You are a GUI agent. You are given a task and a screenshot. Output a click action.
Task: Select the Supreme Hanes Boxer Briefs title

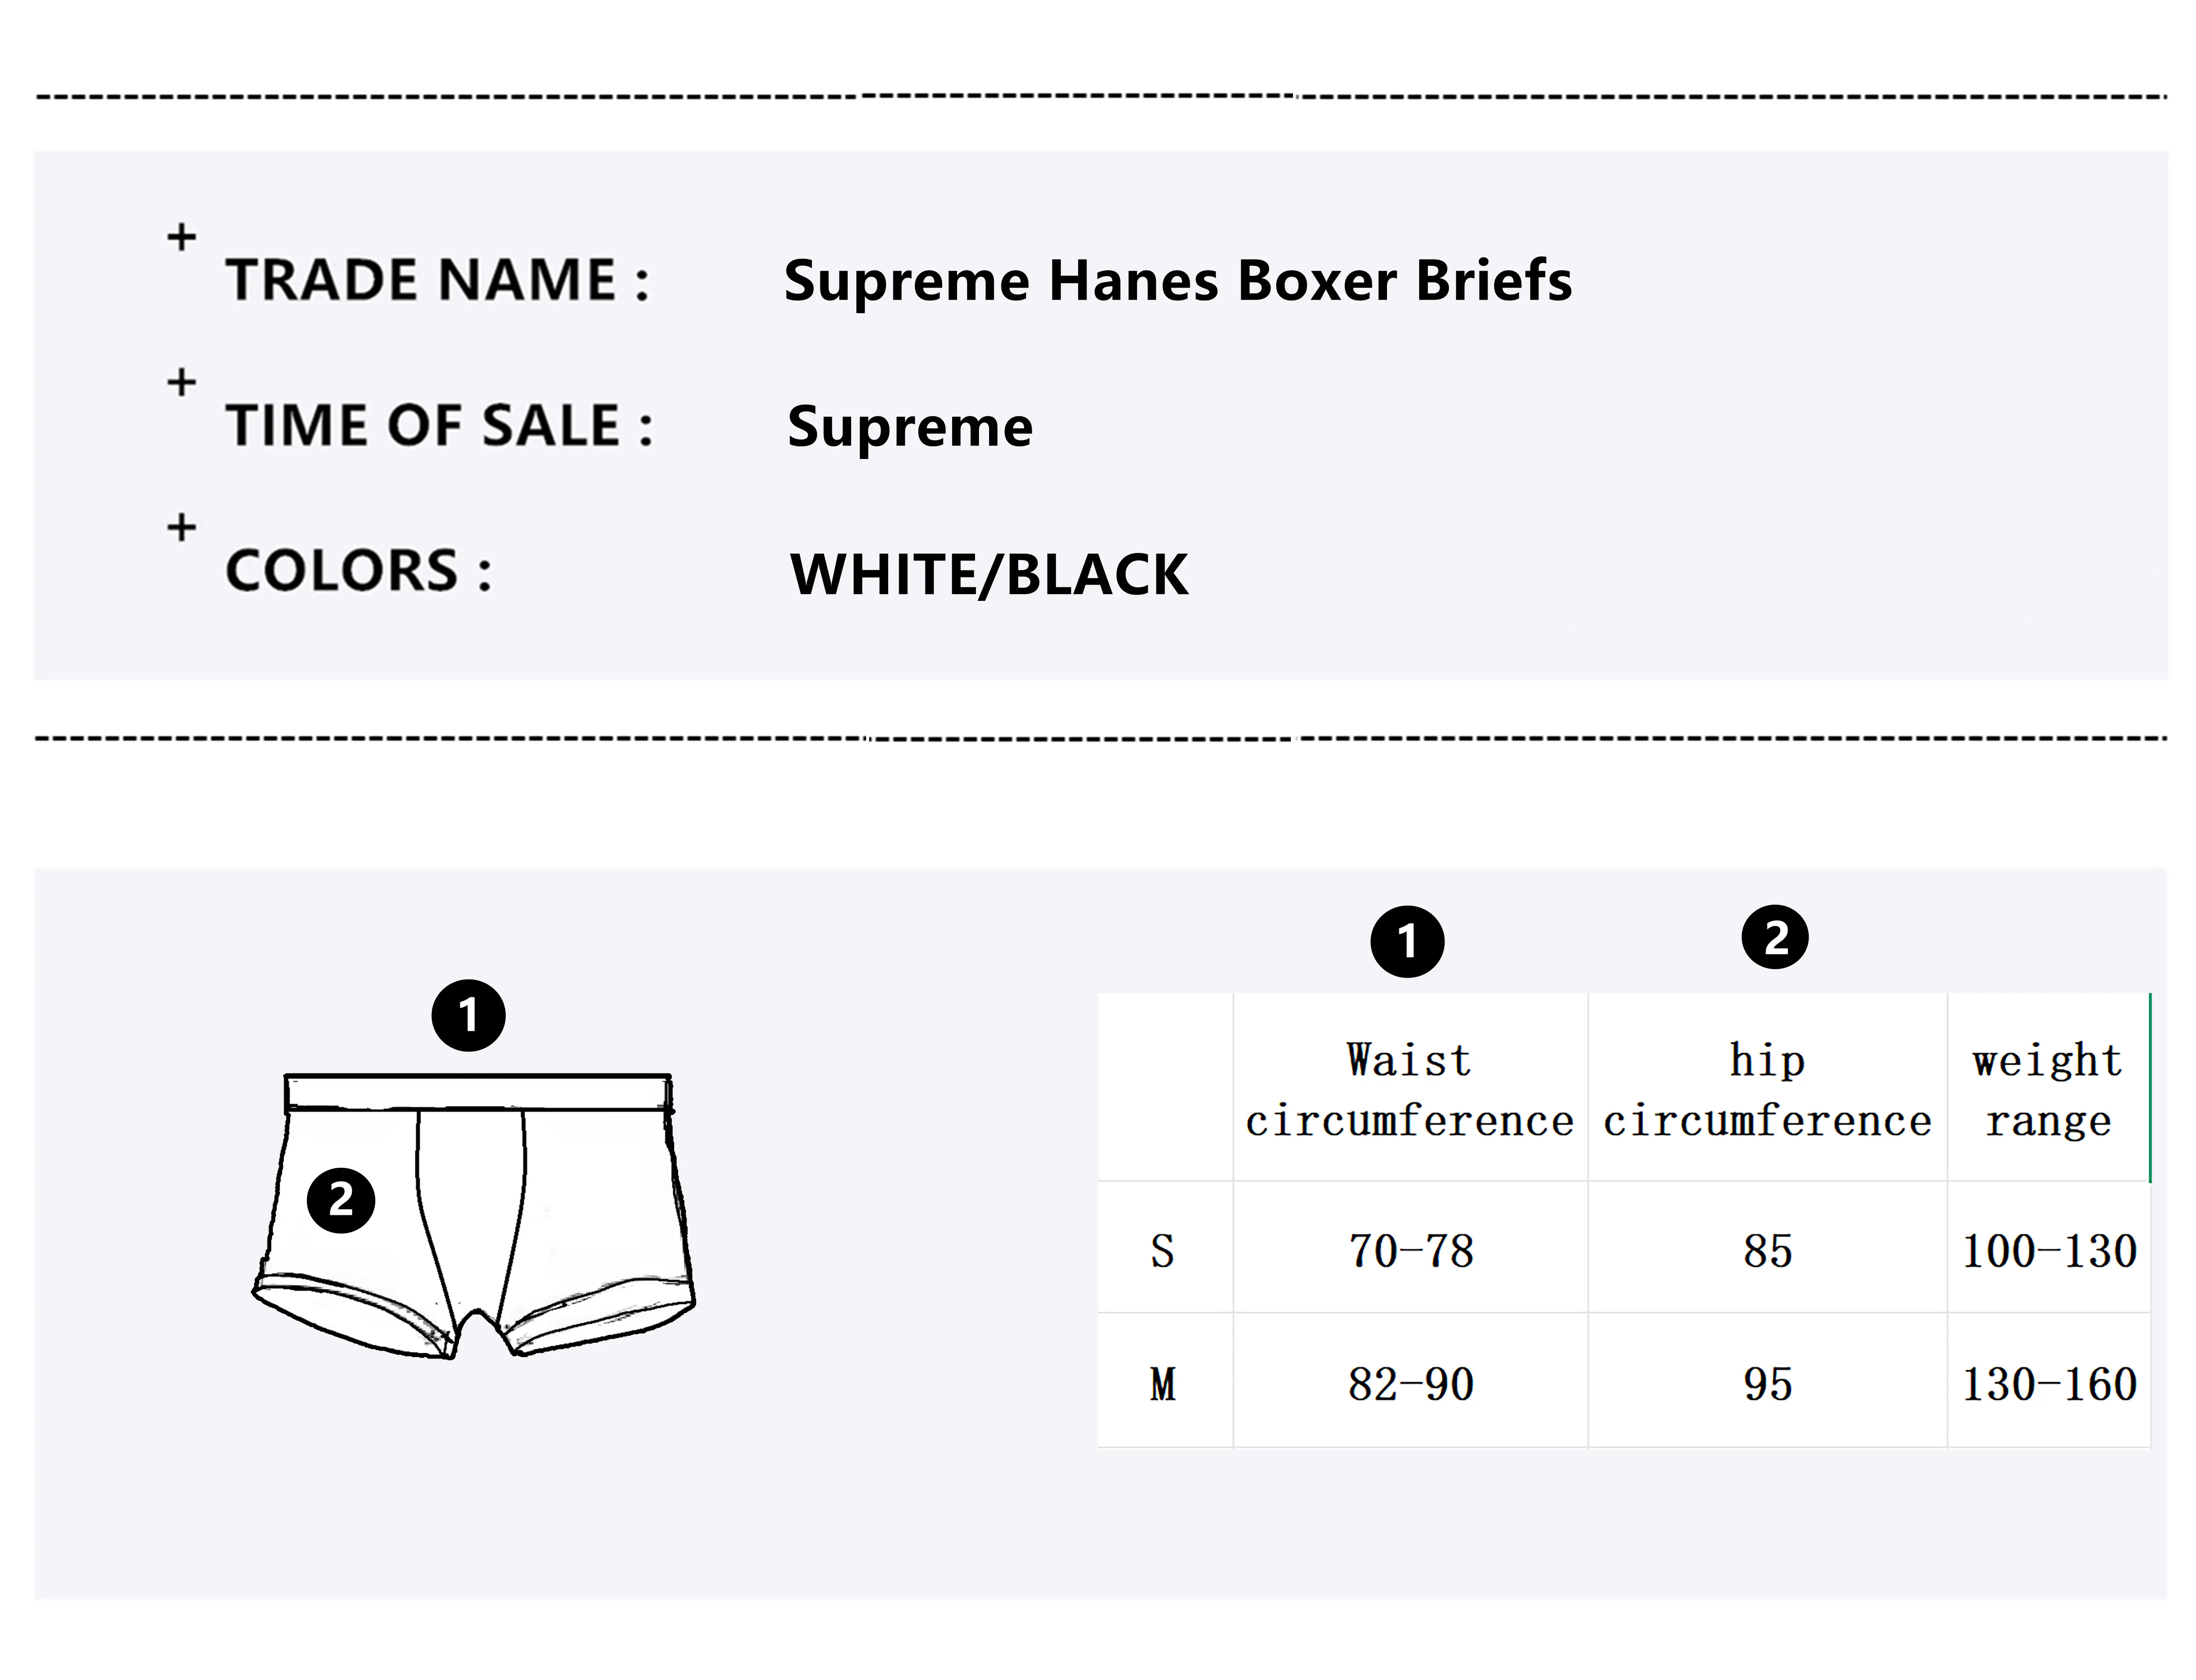pyautogui.click(x=1177, y=281)
